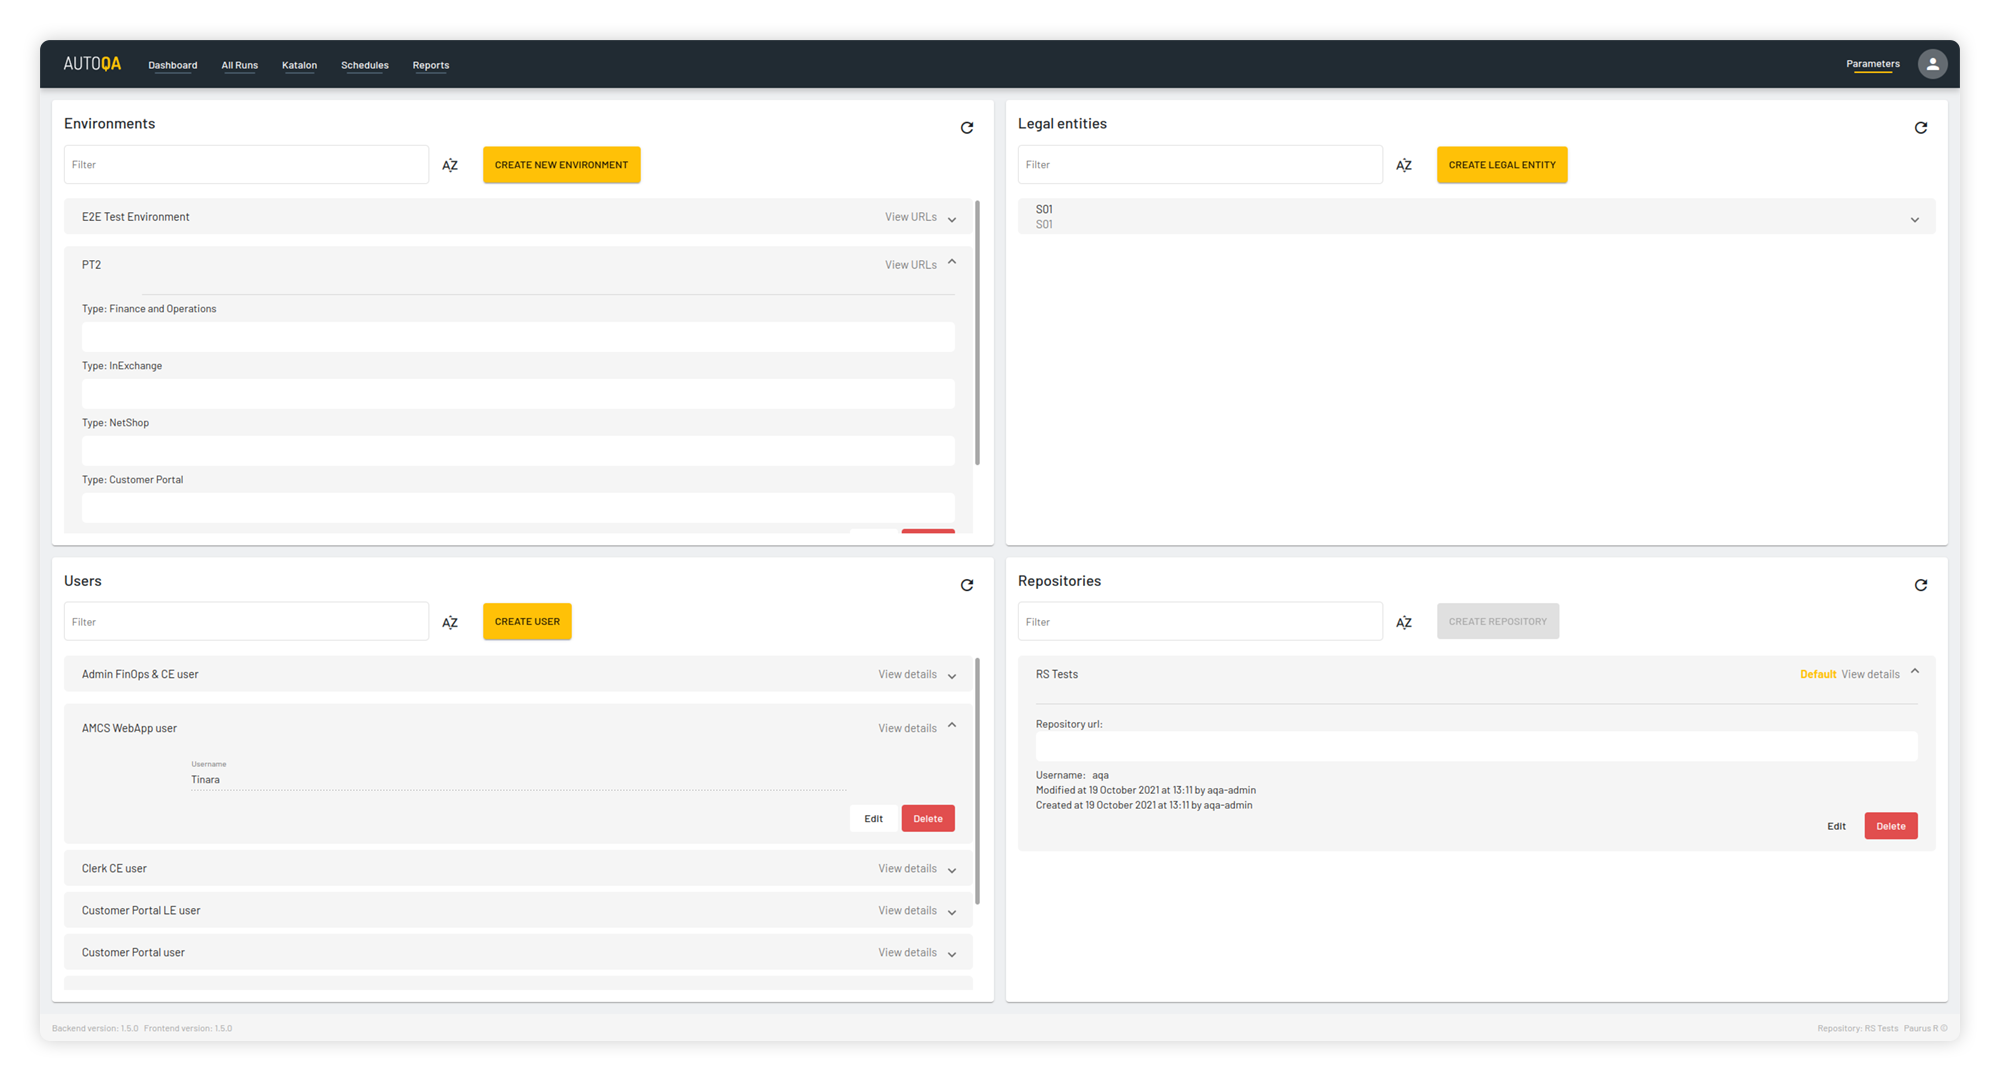Reload the Repositories panel
Viewport: 2000px width, 1080px height.
tap(1920, 585)
